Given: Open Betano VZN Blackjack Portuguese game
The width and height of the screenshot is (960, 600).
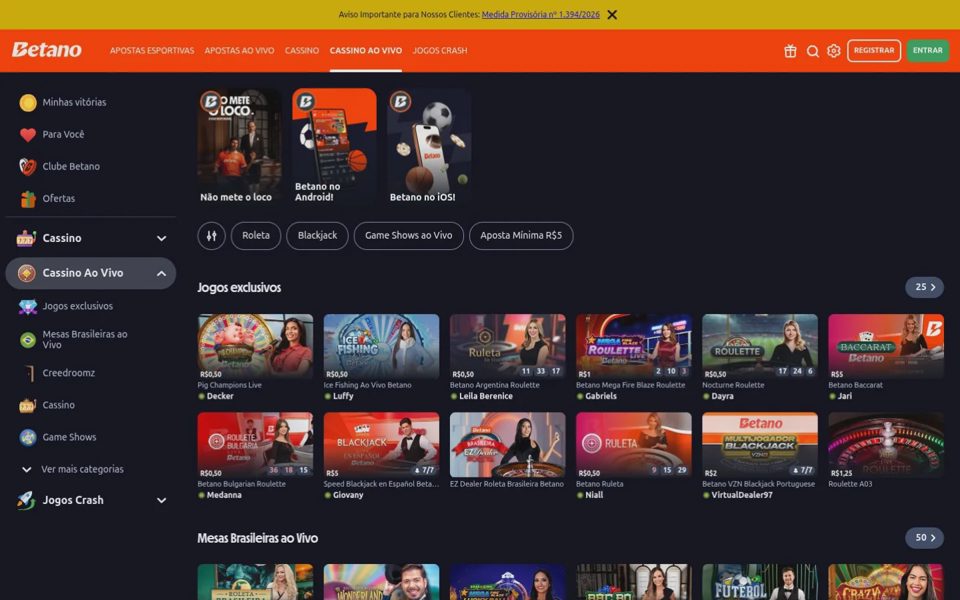Looking at the screenshot, I should pyautogui.click(x=760, y=445).
